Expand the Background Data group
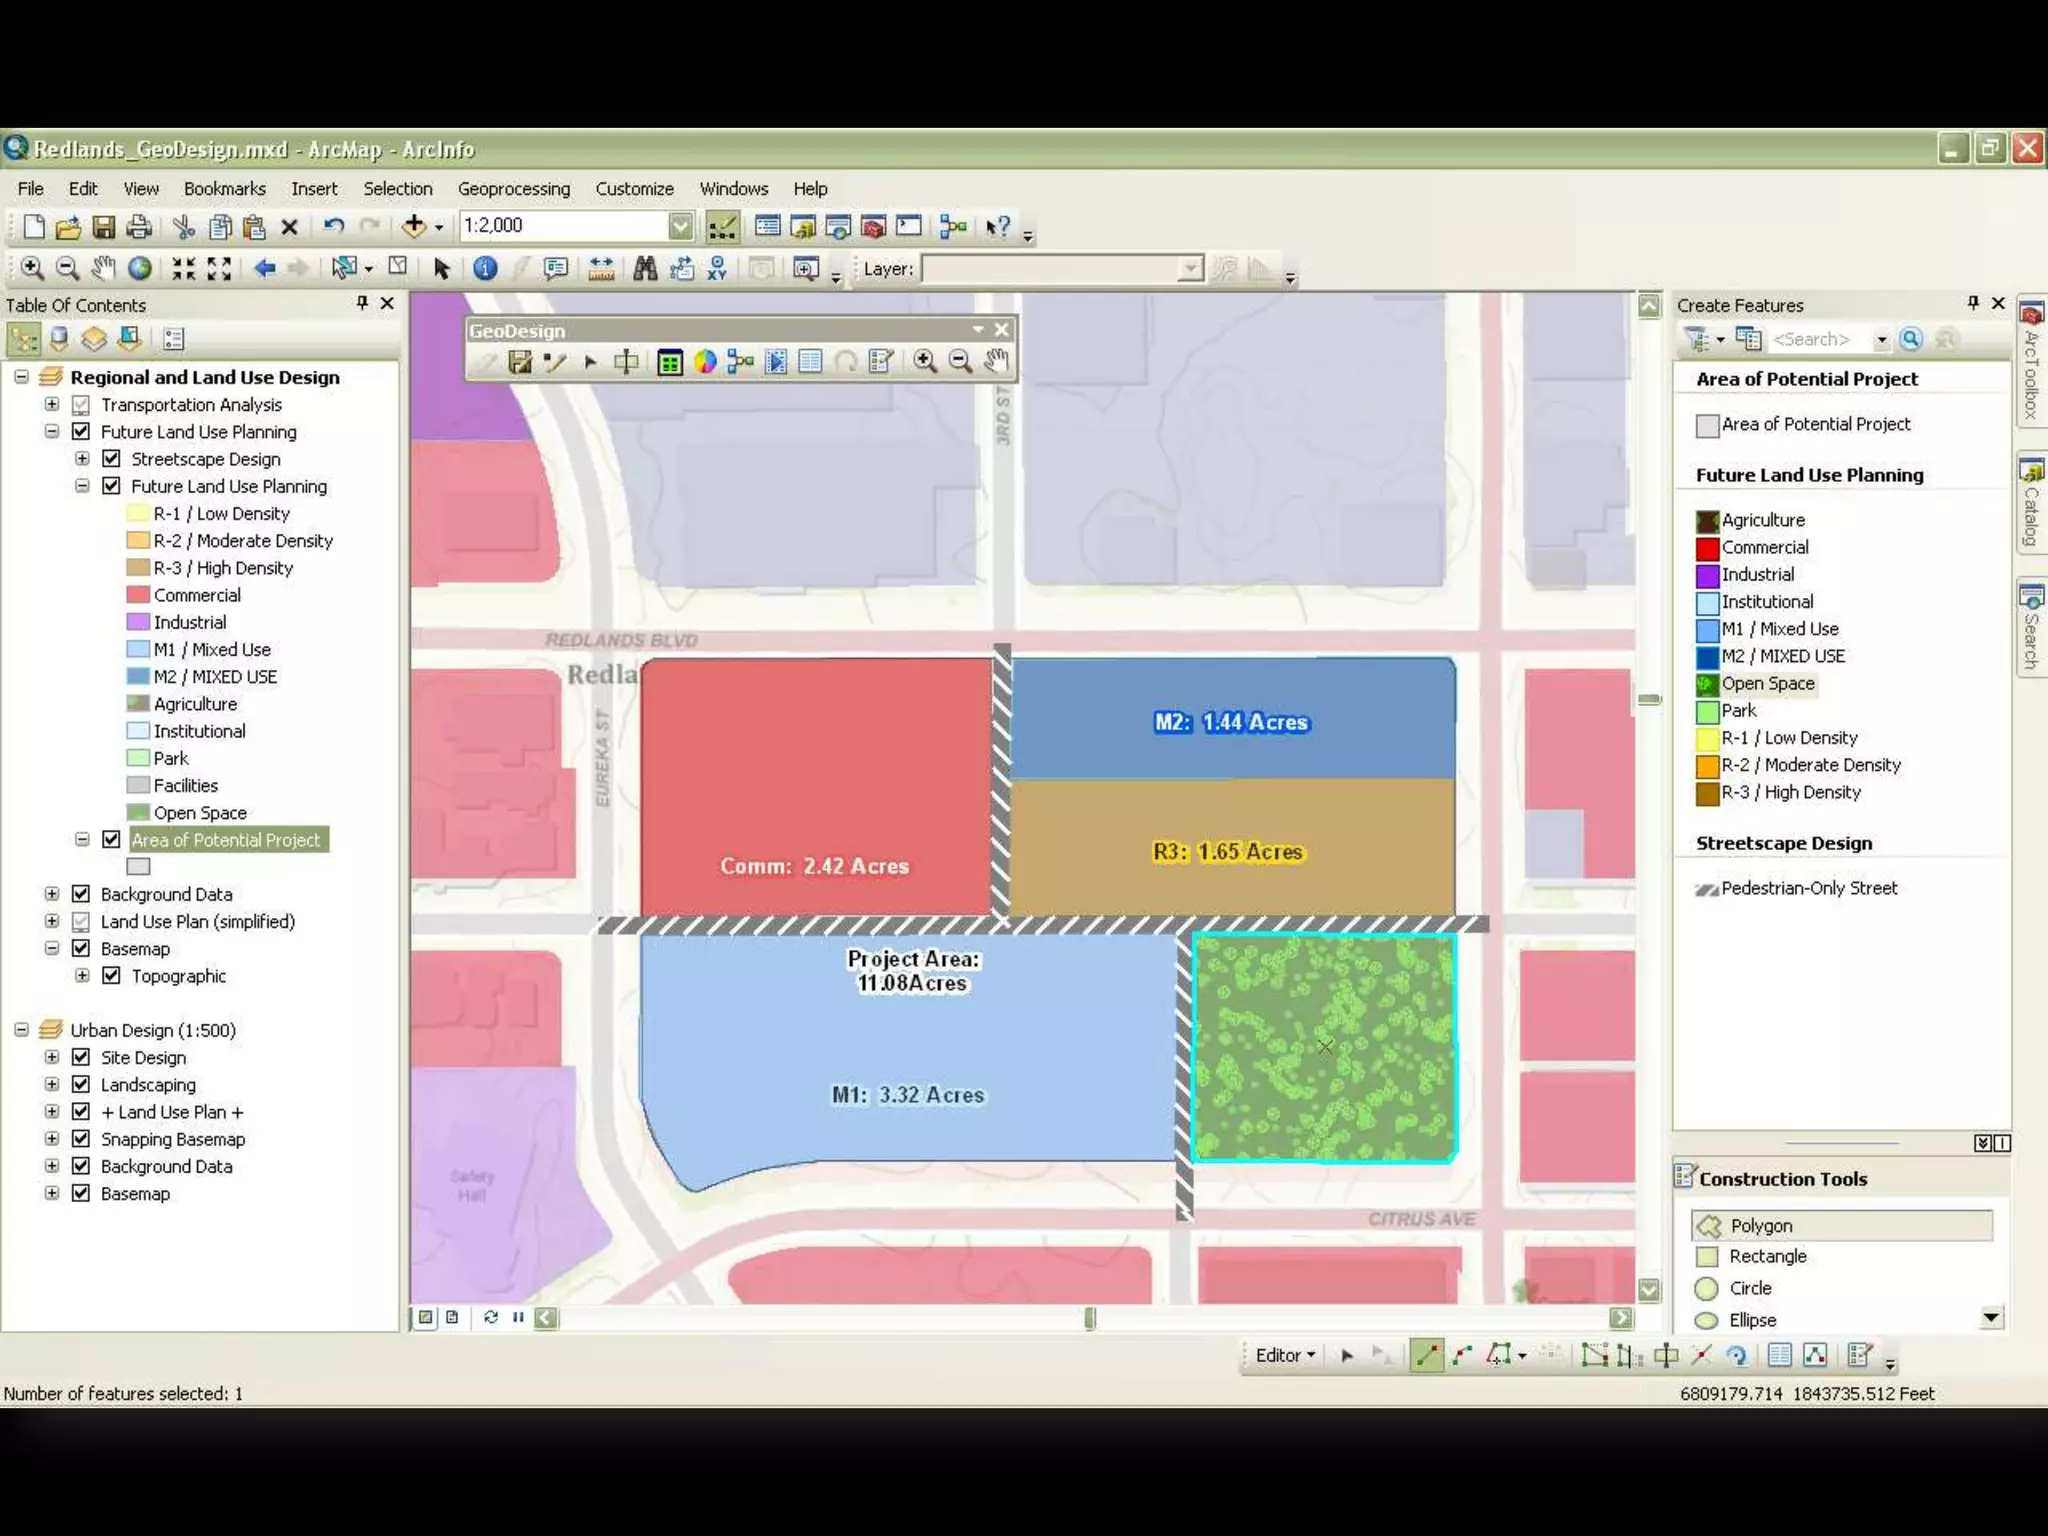The width and height of the screenshot is (2048, 1536). (52, 894)
